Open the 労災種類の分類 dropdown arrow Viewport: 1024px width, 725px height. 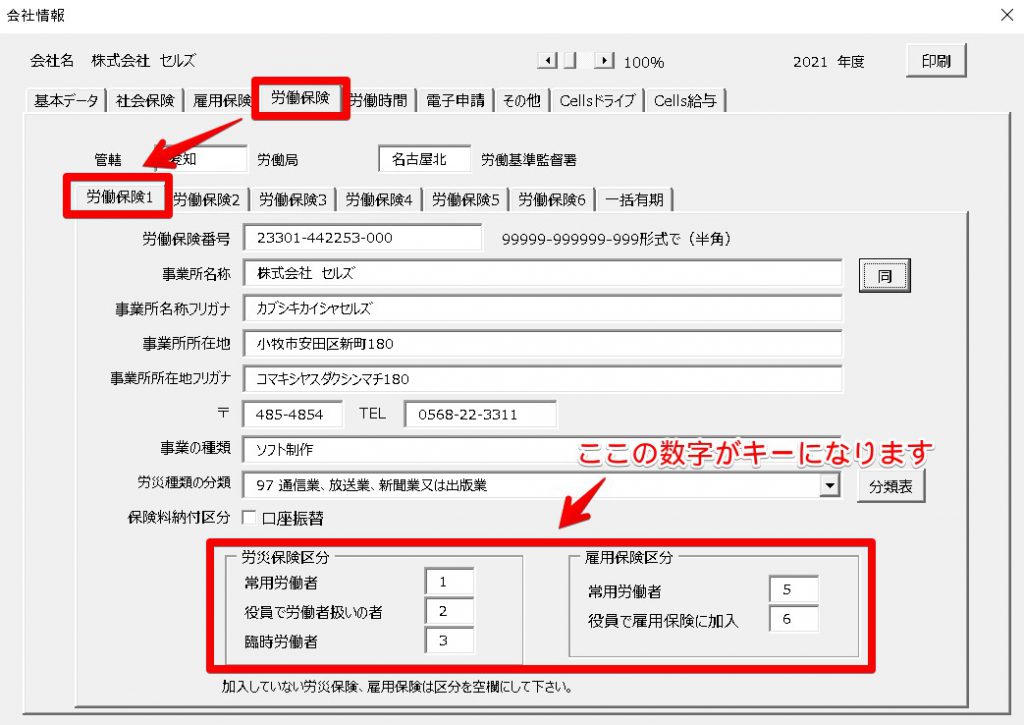(829, 485)
